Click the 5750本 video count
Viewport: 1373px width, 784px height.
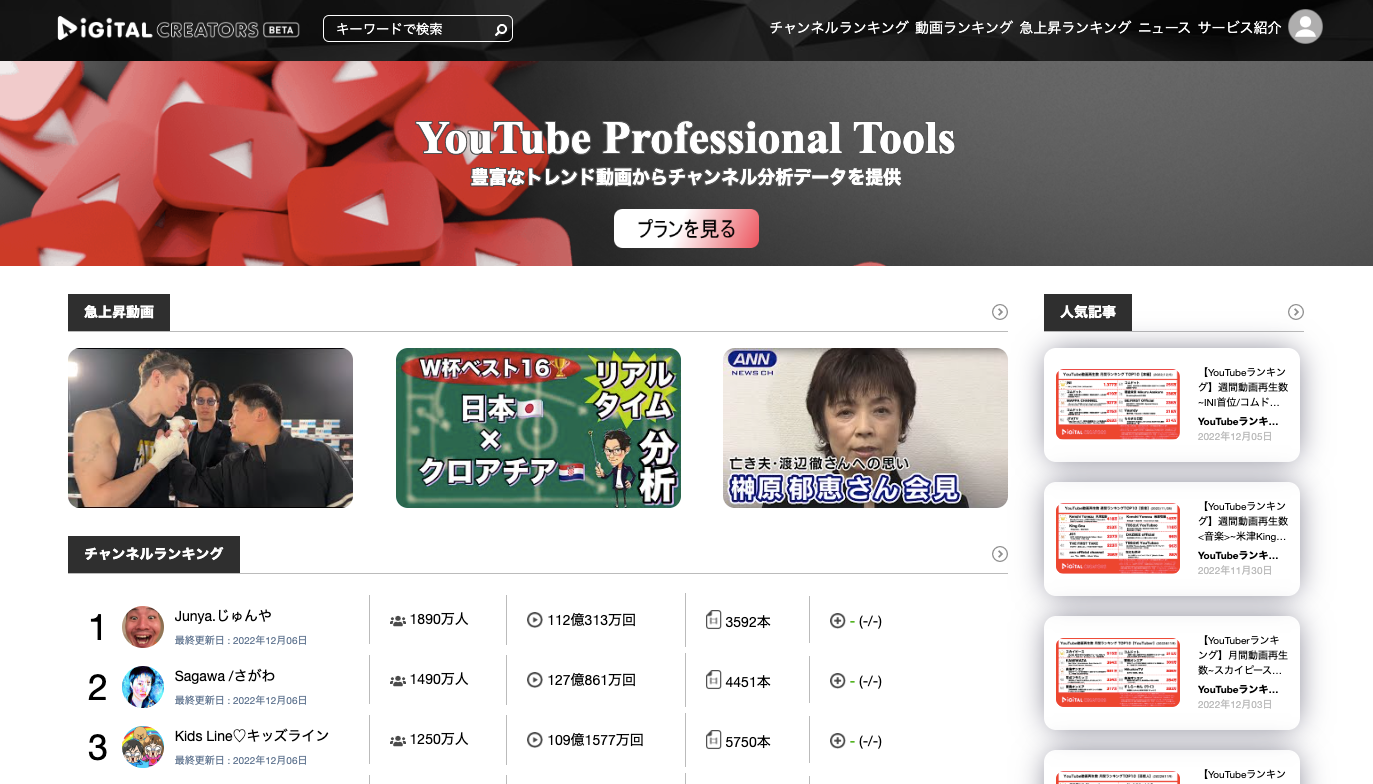tap(748, 741)
